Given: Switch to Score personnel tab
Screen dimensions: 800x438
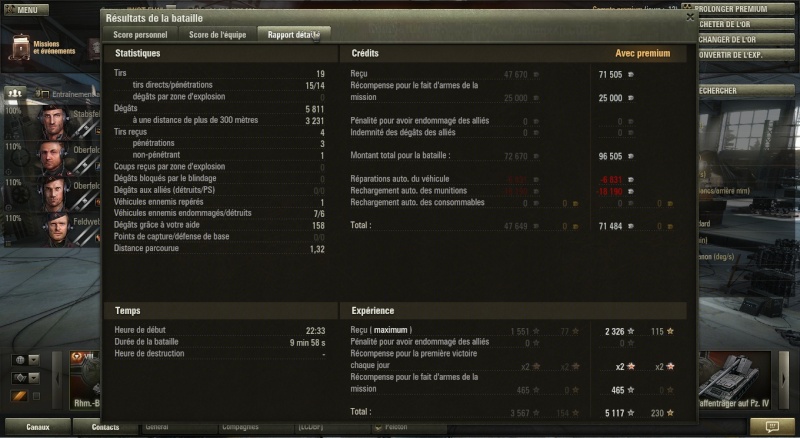Looking at the screenshot, I should [140, 35].
